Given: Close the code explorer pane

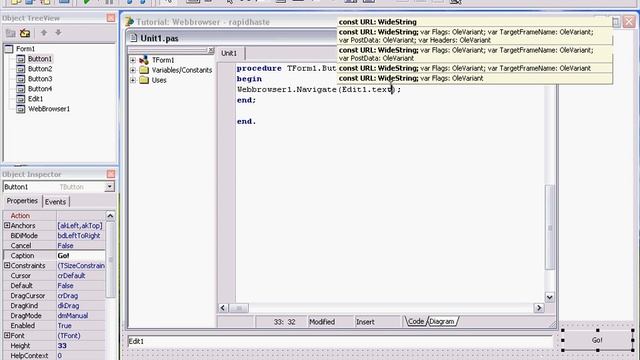Looking at the screenshot, I should (211, 50).
